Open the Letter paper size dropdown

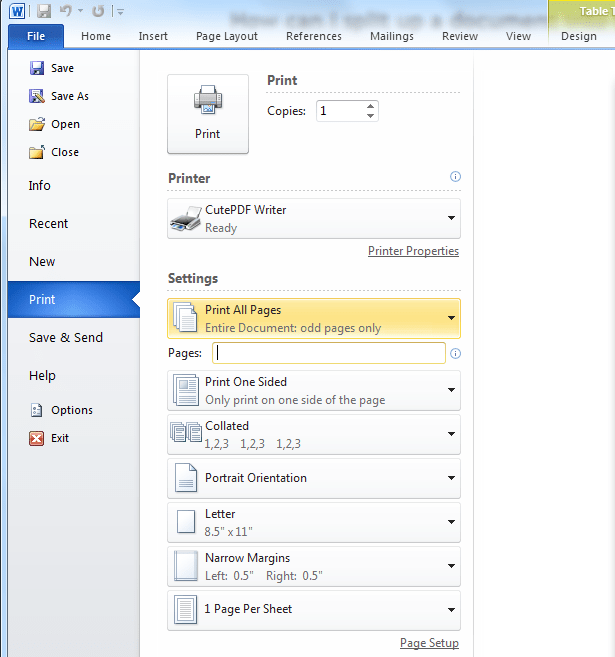click(314, 522)
